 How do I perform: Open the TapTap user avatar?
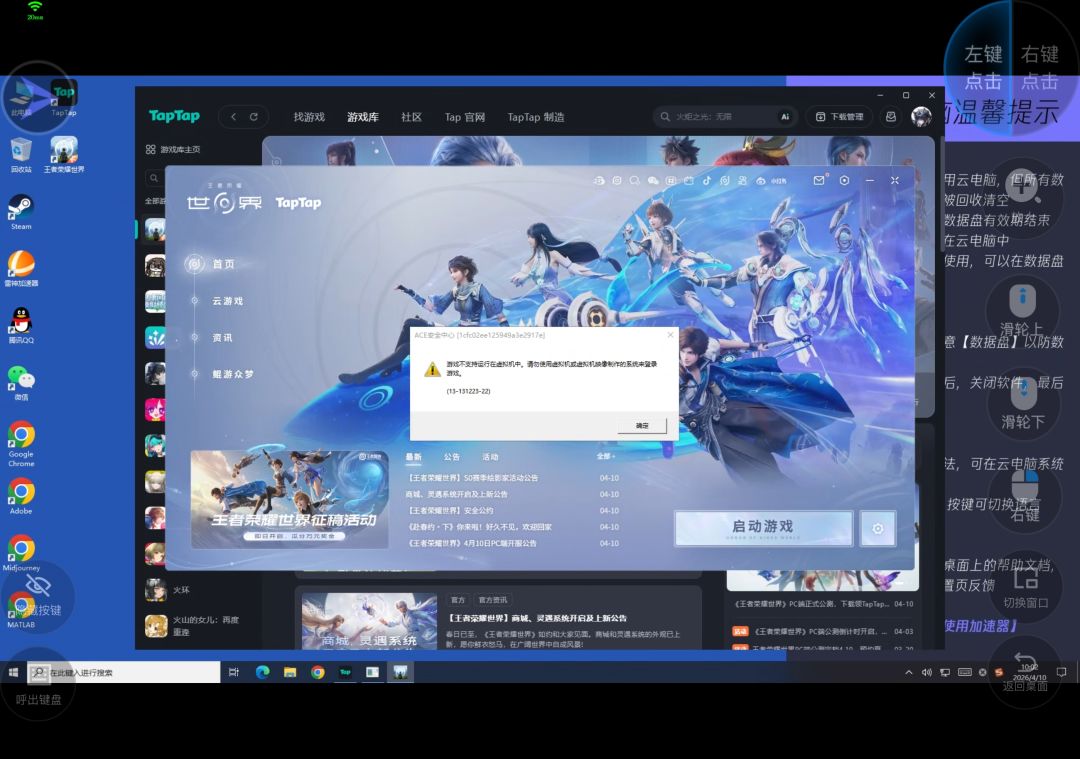tap(921, 116)
